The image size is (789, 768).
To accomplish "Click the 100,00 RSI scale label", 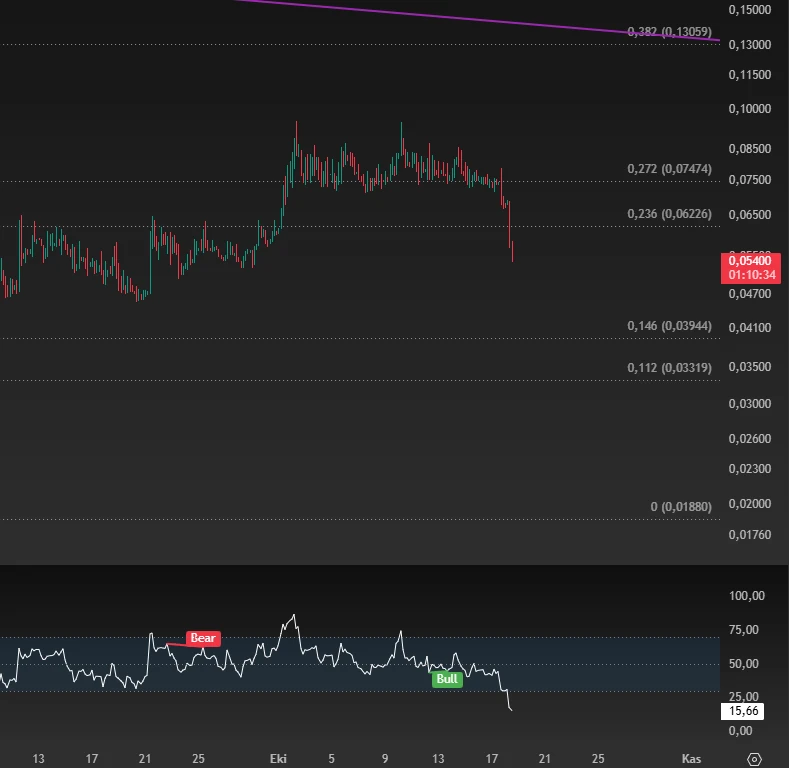I will coord(747,596).
